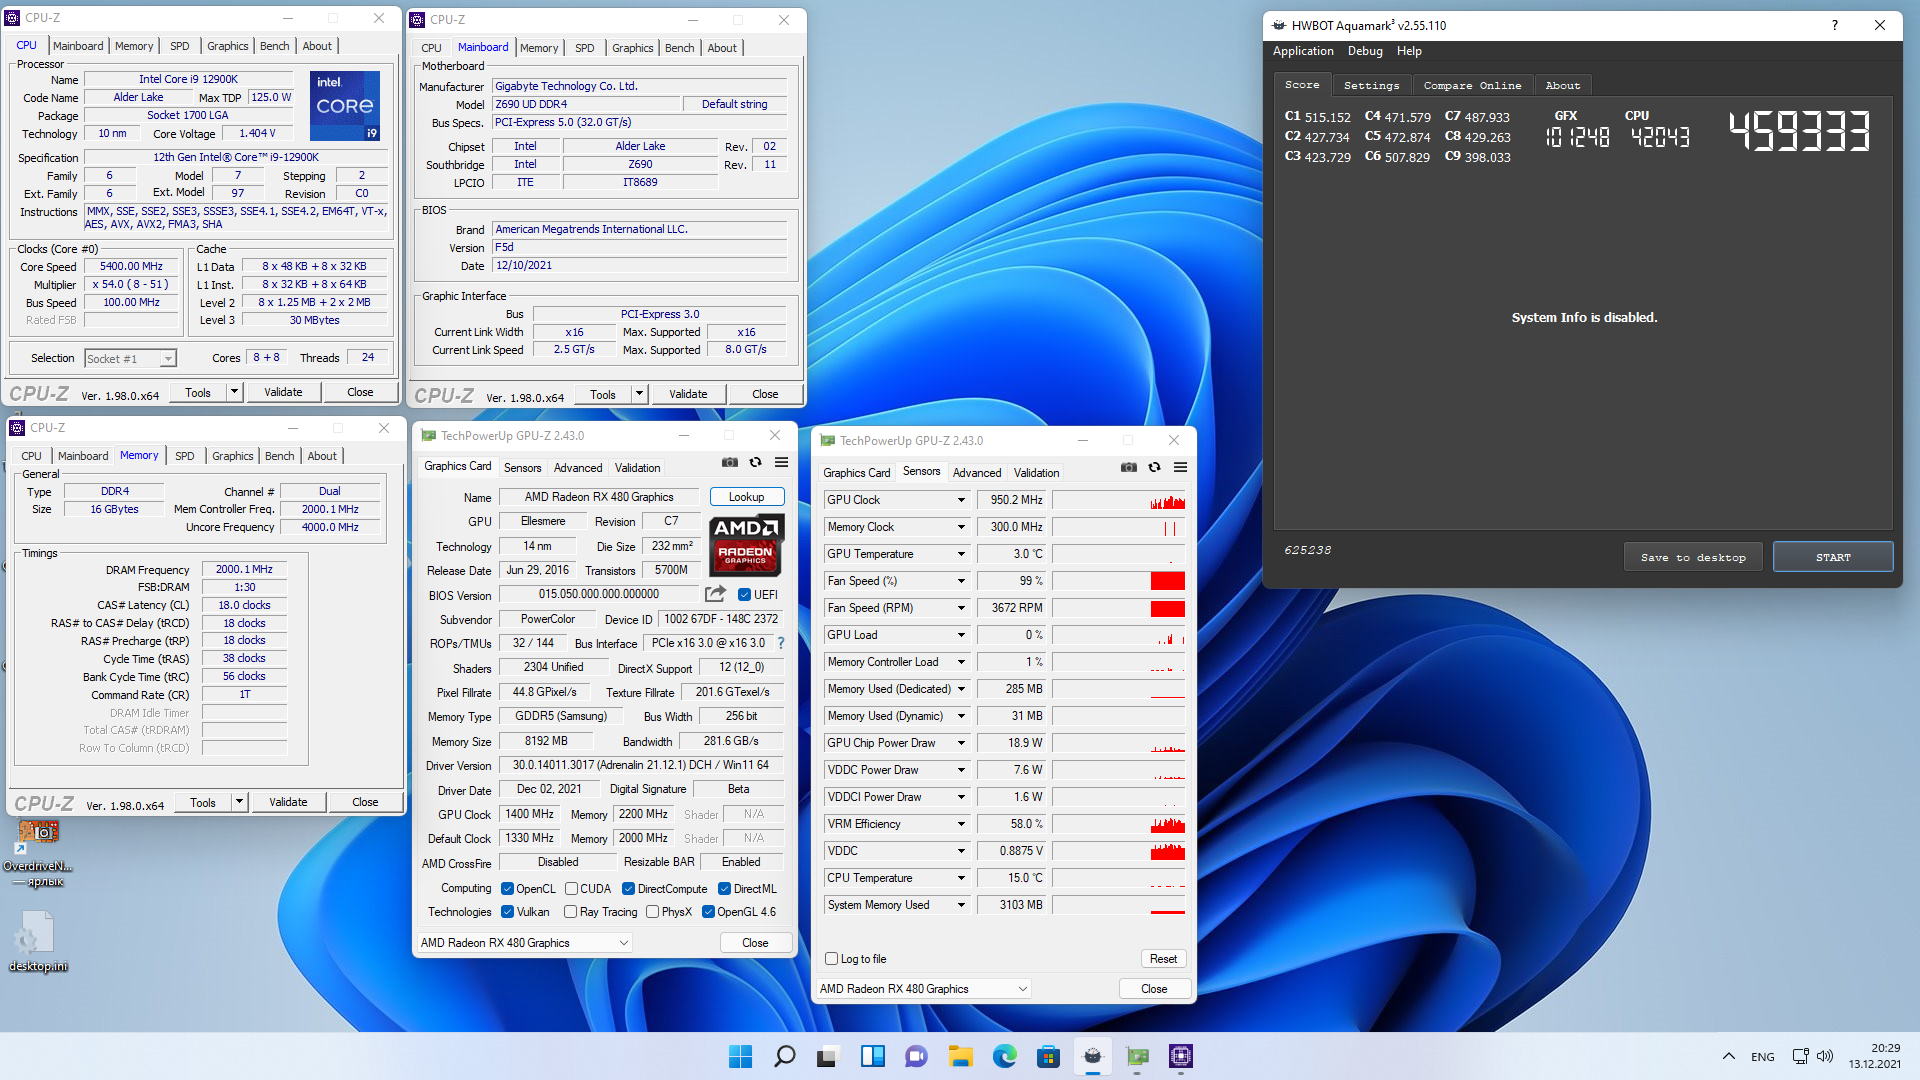Click Close button in GPU-Z Sensors window
Image resolution: width=1920 pixels, height=1080 pixels.
(1154, 988)
